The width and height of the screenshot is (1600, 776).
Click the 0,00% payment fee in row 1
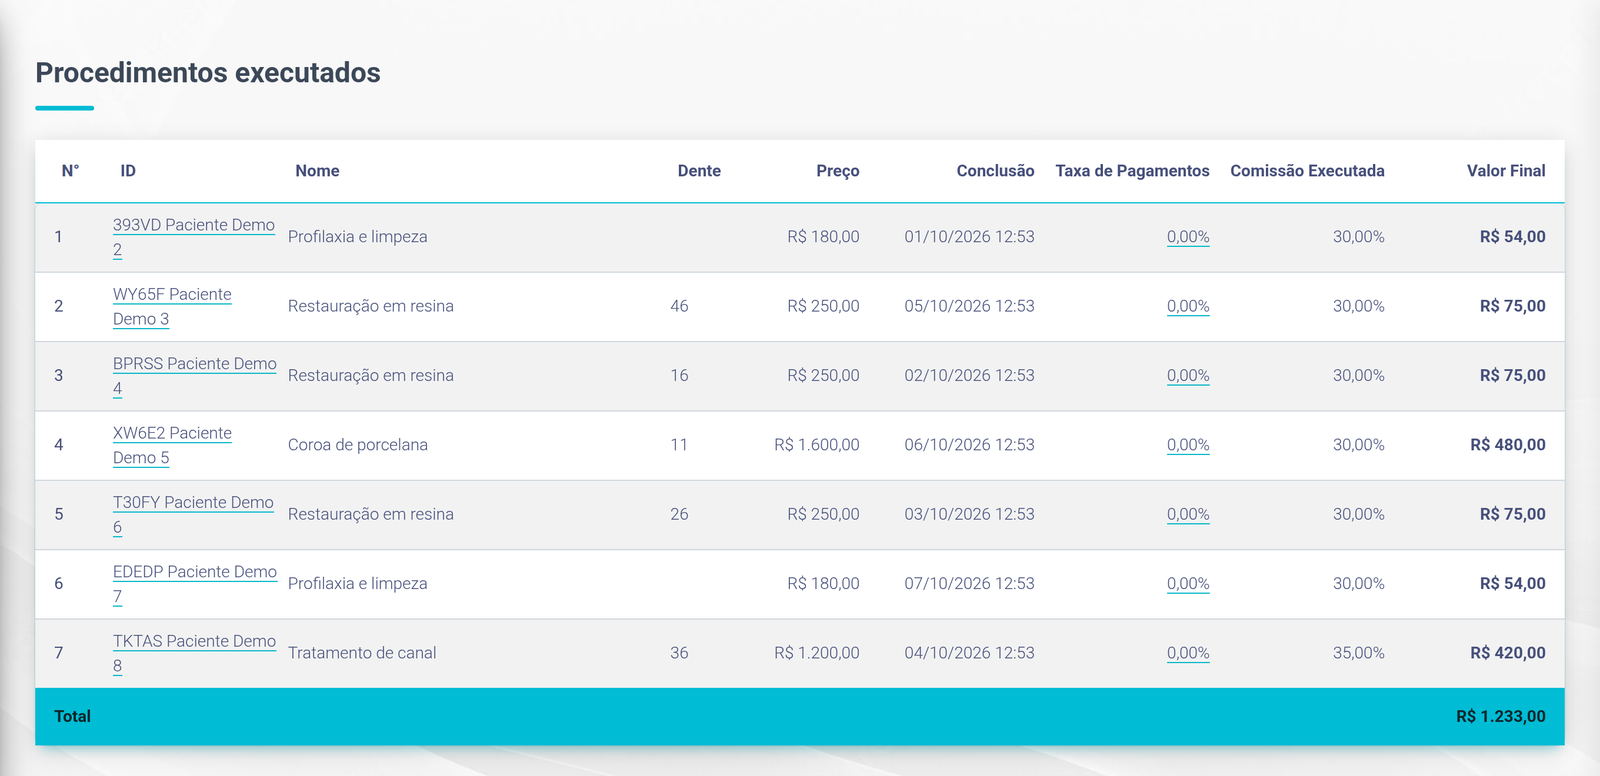pos(1188,237)
